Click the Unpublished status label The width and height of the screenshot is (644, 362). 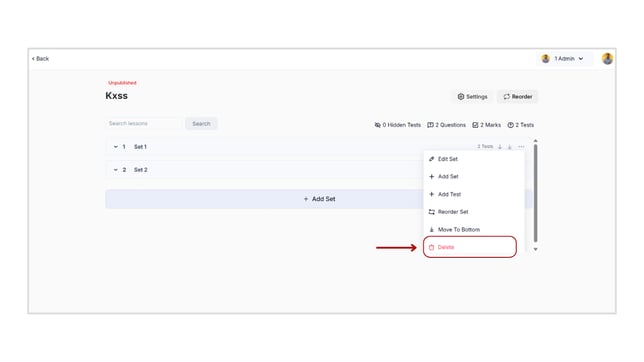[x=122, y=83]
